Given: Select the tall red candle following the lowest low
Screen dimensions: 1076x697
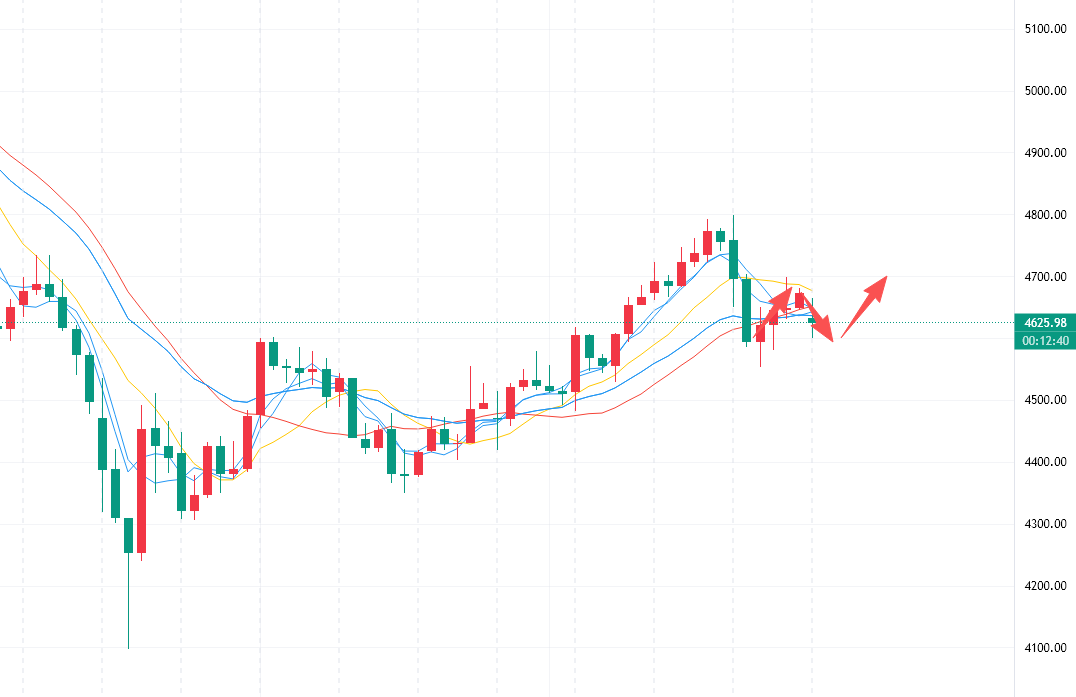Looking at the screenshot, I should [x=141, y=490].
